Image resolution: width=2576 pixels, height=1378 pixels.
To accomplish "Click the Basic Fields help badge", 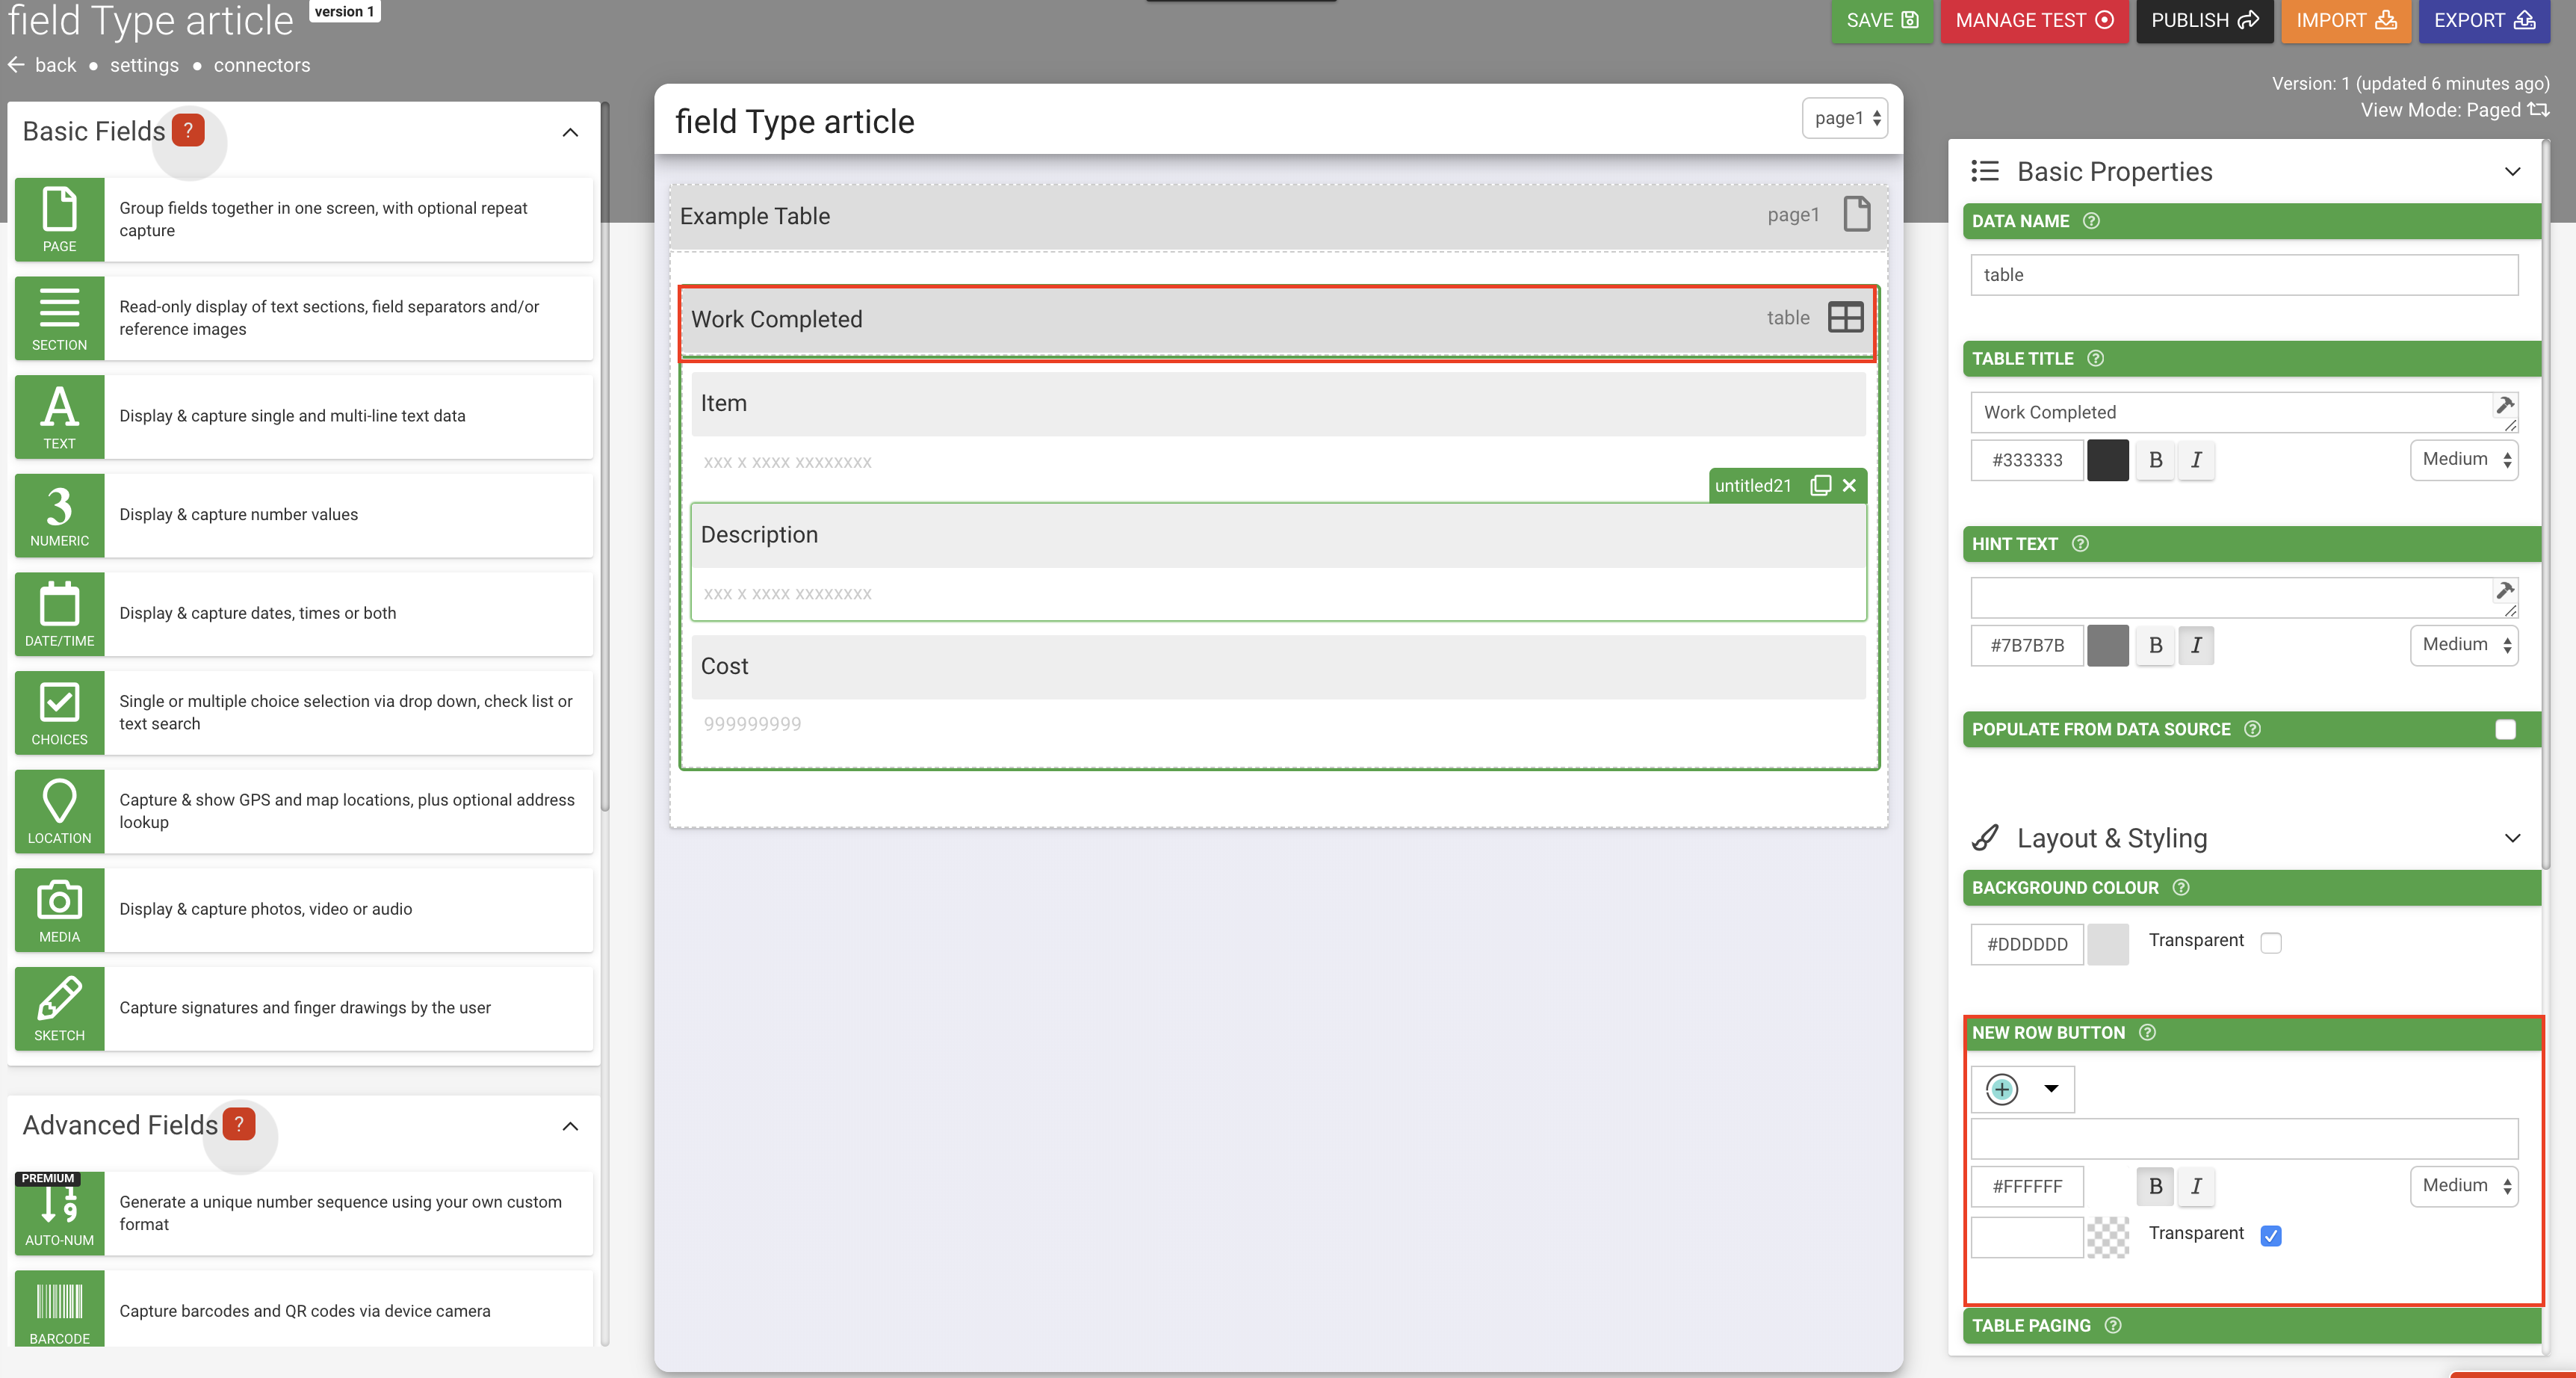I will (188, 131).
